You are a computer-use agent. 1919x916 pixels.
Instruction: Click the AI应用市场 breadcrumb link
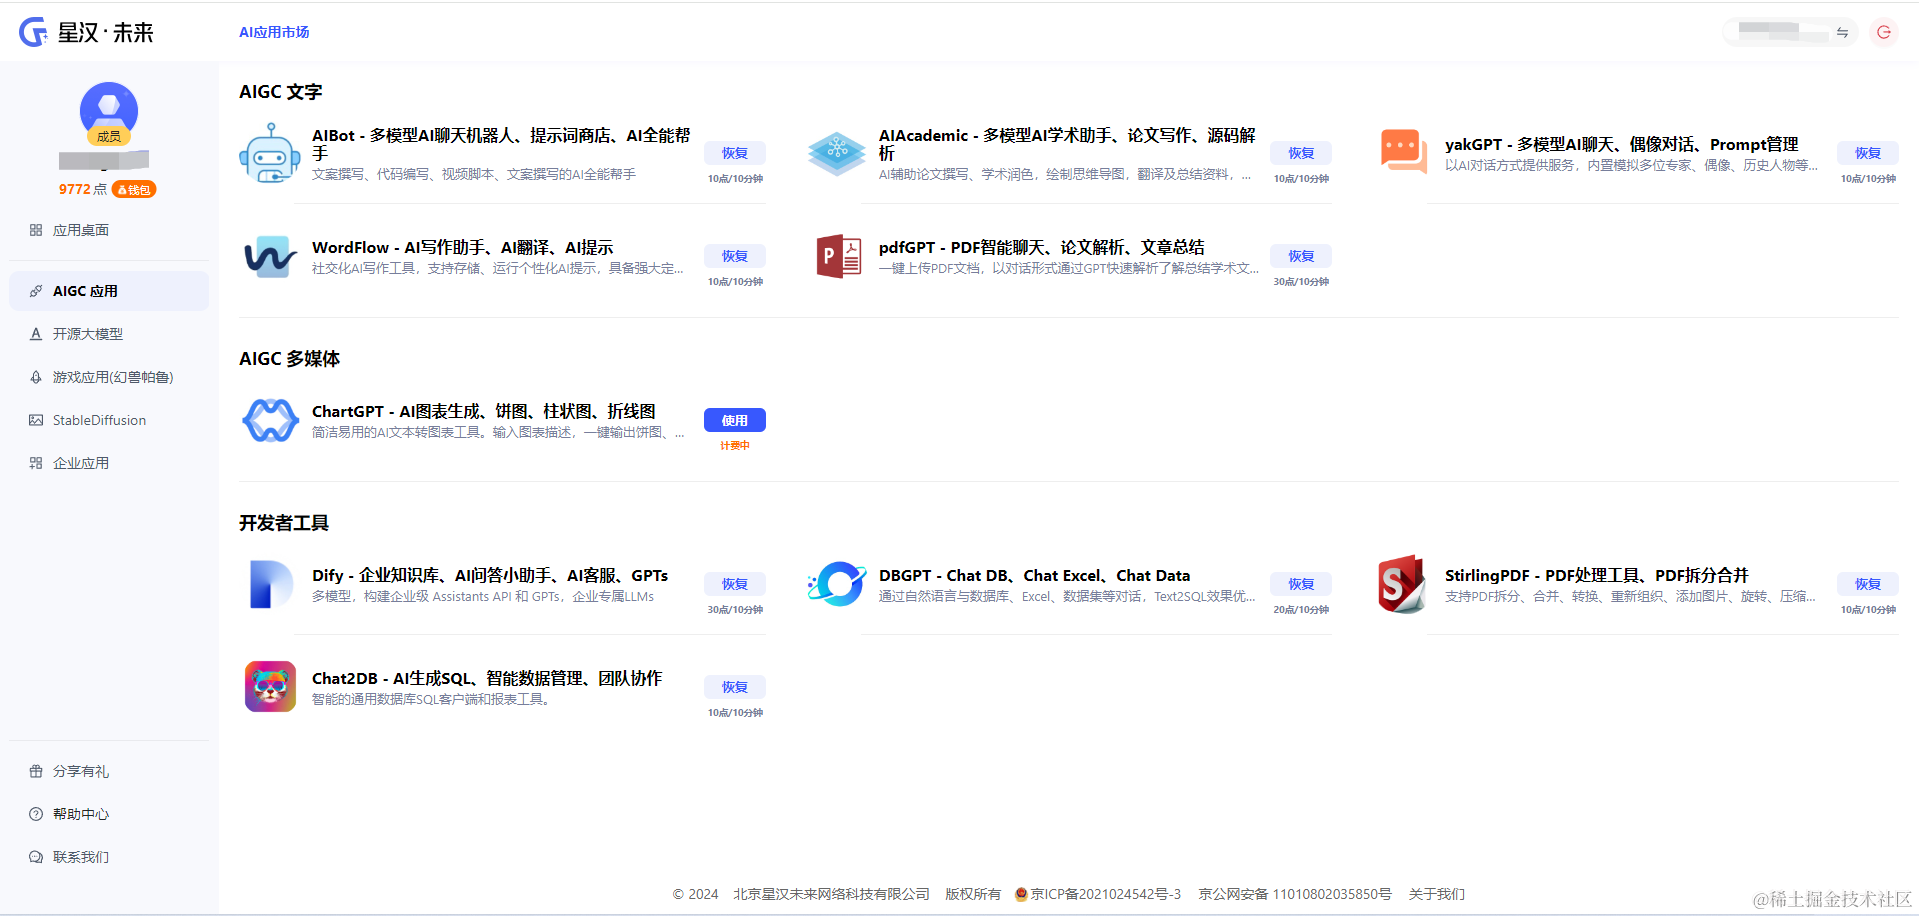(x=274, y=32)
